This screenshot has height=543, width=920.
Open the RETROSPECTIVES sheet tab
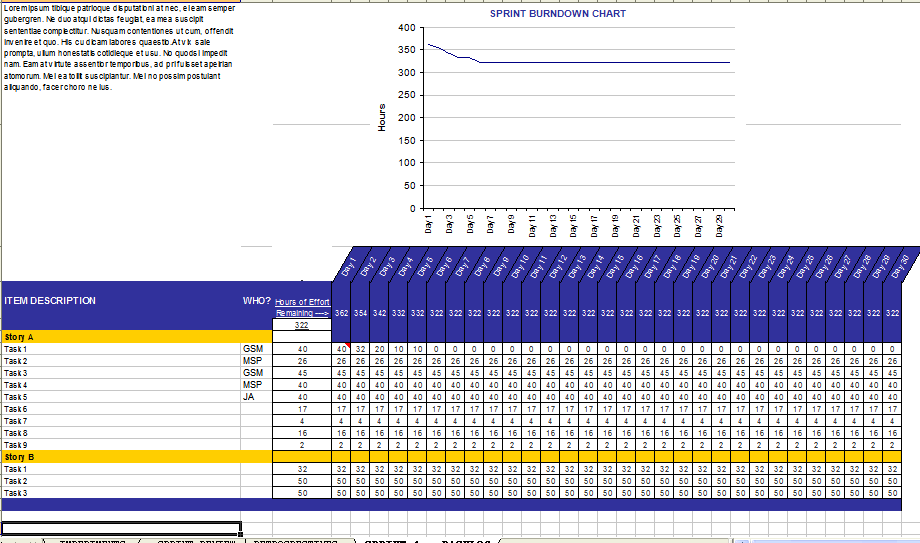pos(296,541)
